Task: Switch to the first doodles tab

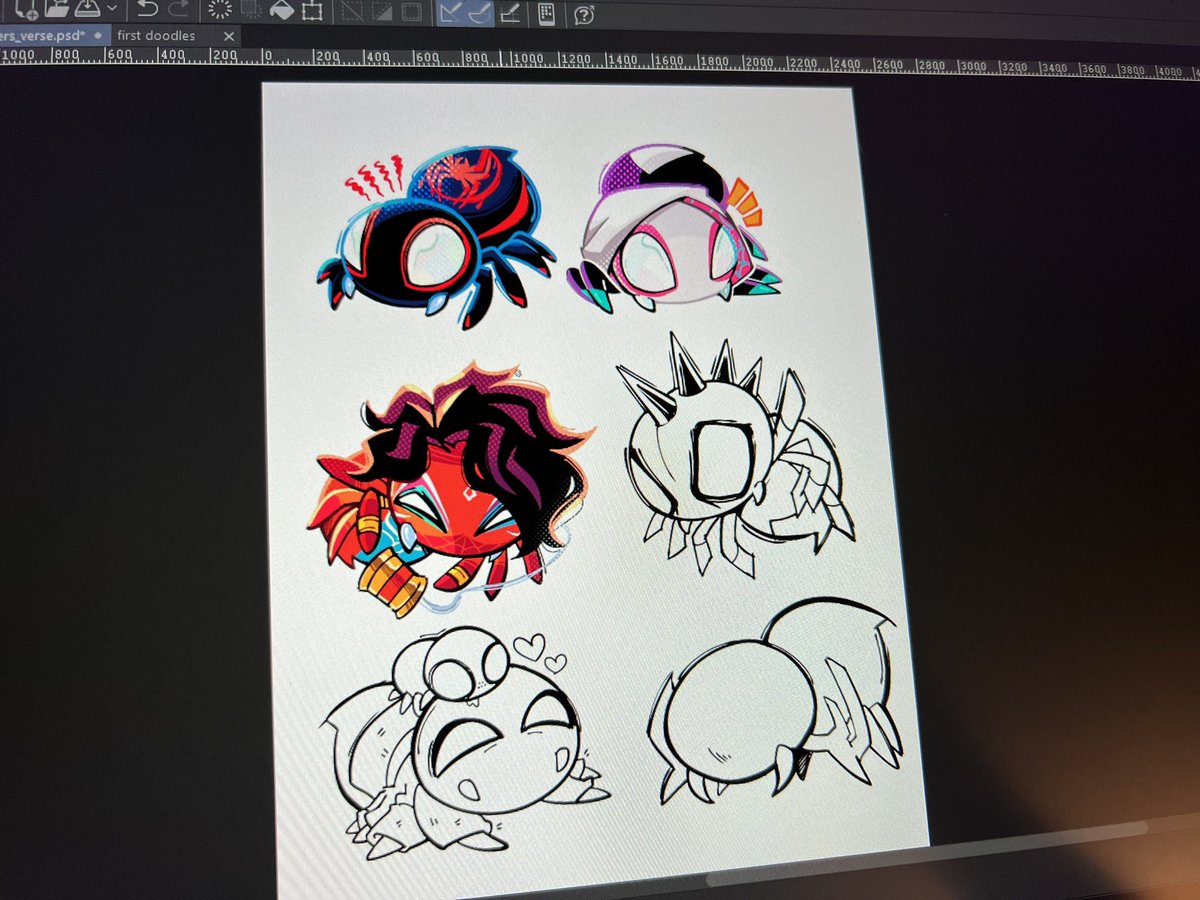Action: pyautogui.click(x=157, y=36)
